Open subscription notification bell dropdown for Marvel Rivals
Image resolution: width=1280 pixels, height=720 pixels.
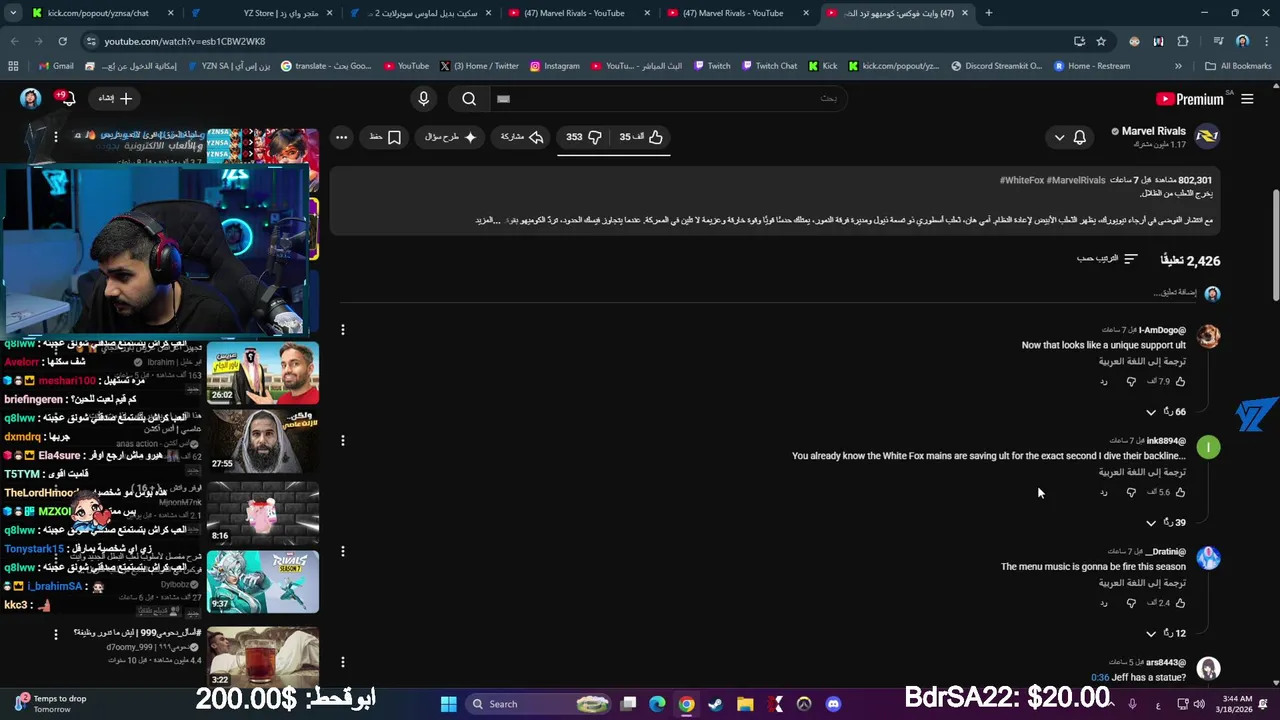(1070, 137)
